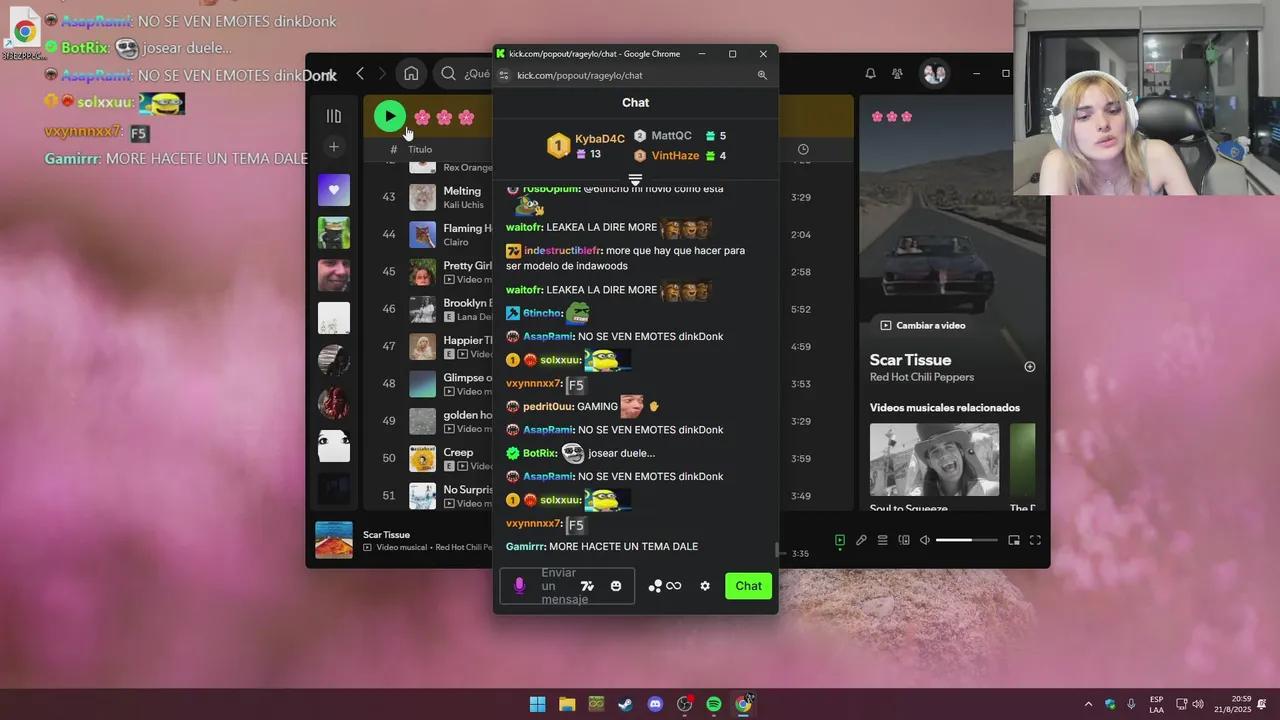Click 'Cambiar a video' button
Image resolution: width=1280 pixels, height=720 pixels.
922,325
